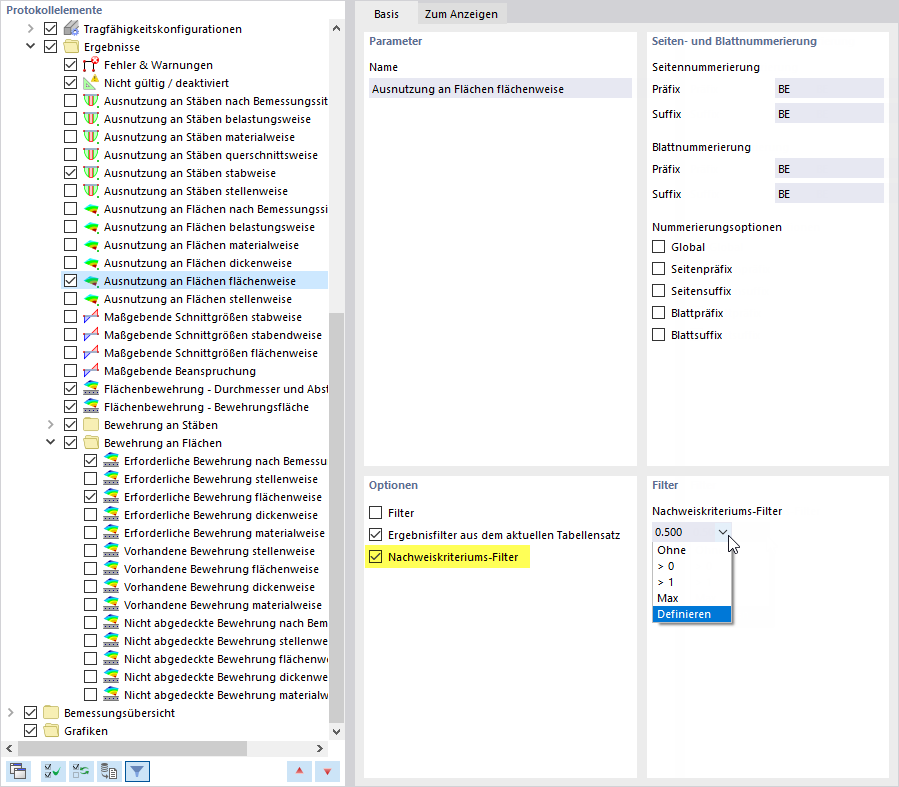Image resolution: width=899 pixels, height=787 pixels.
Task: Select Ohne in the filter dropdown list
Action: coord(692,550)
